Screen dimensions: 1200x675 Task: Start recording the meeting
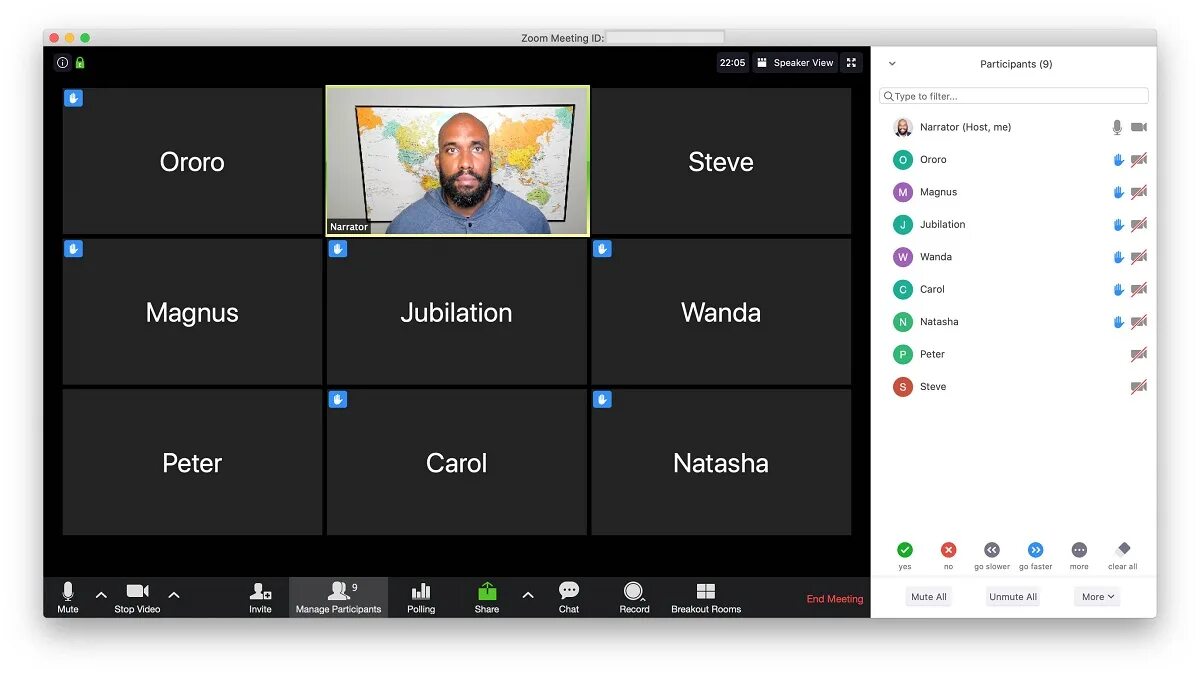coord(634,597)
